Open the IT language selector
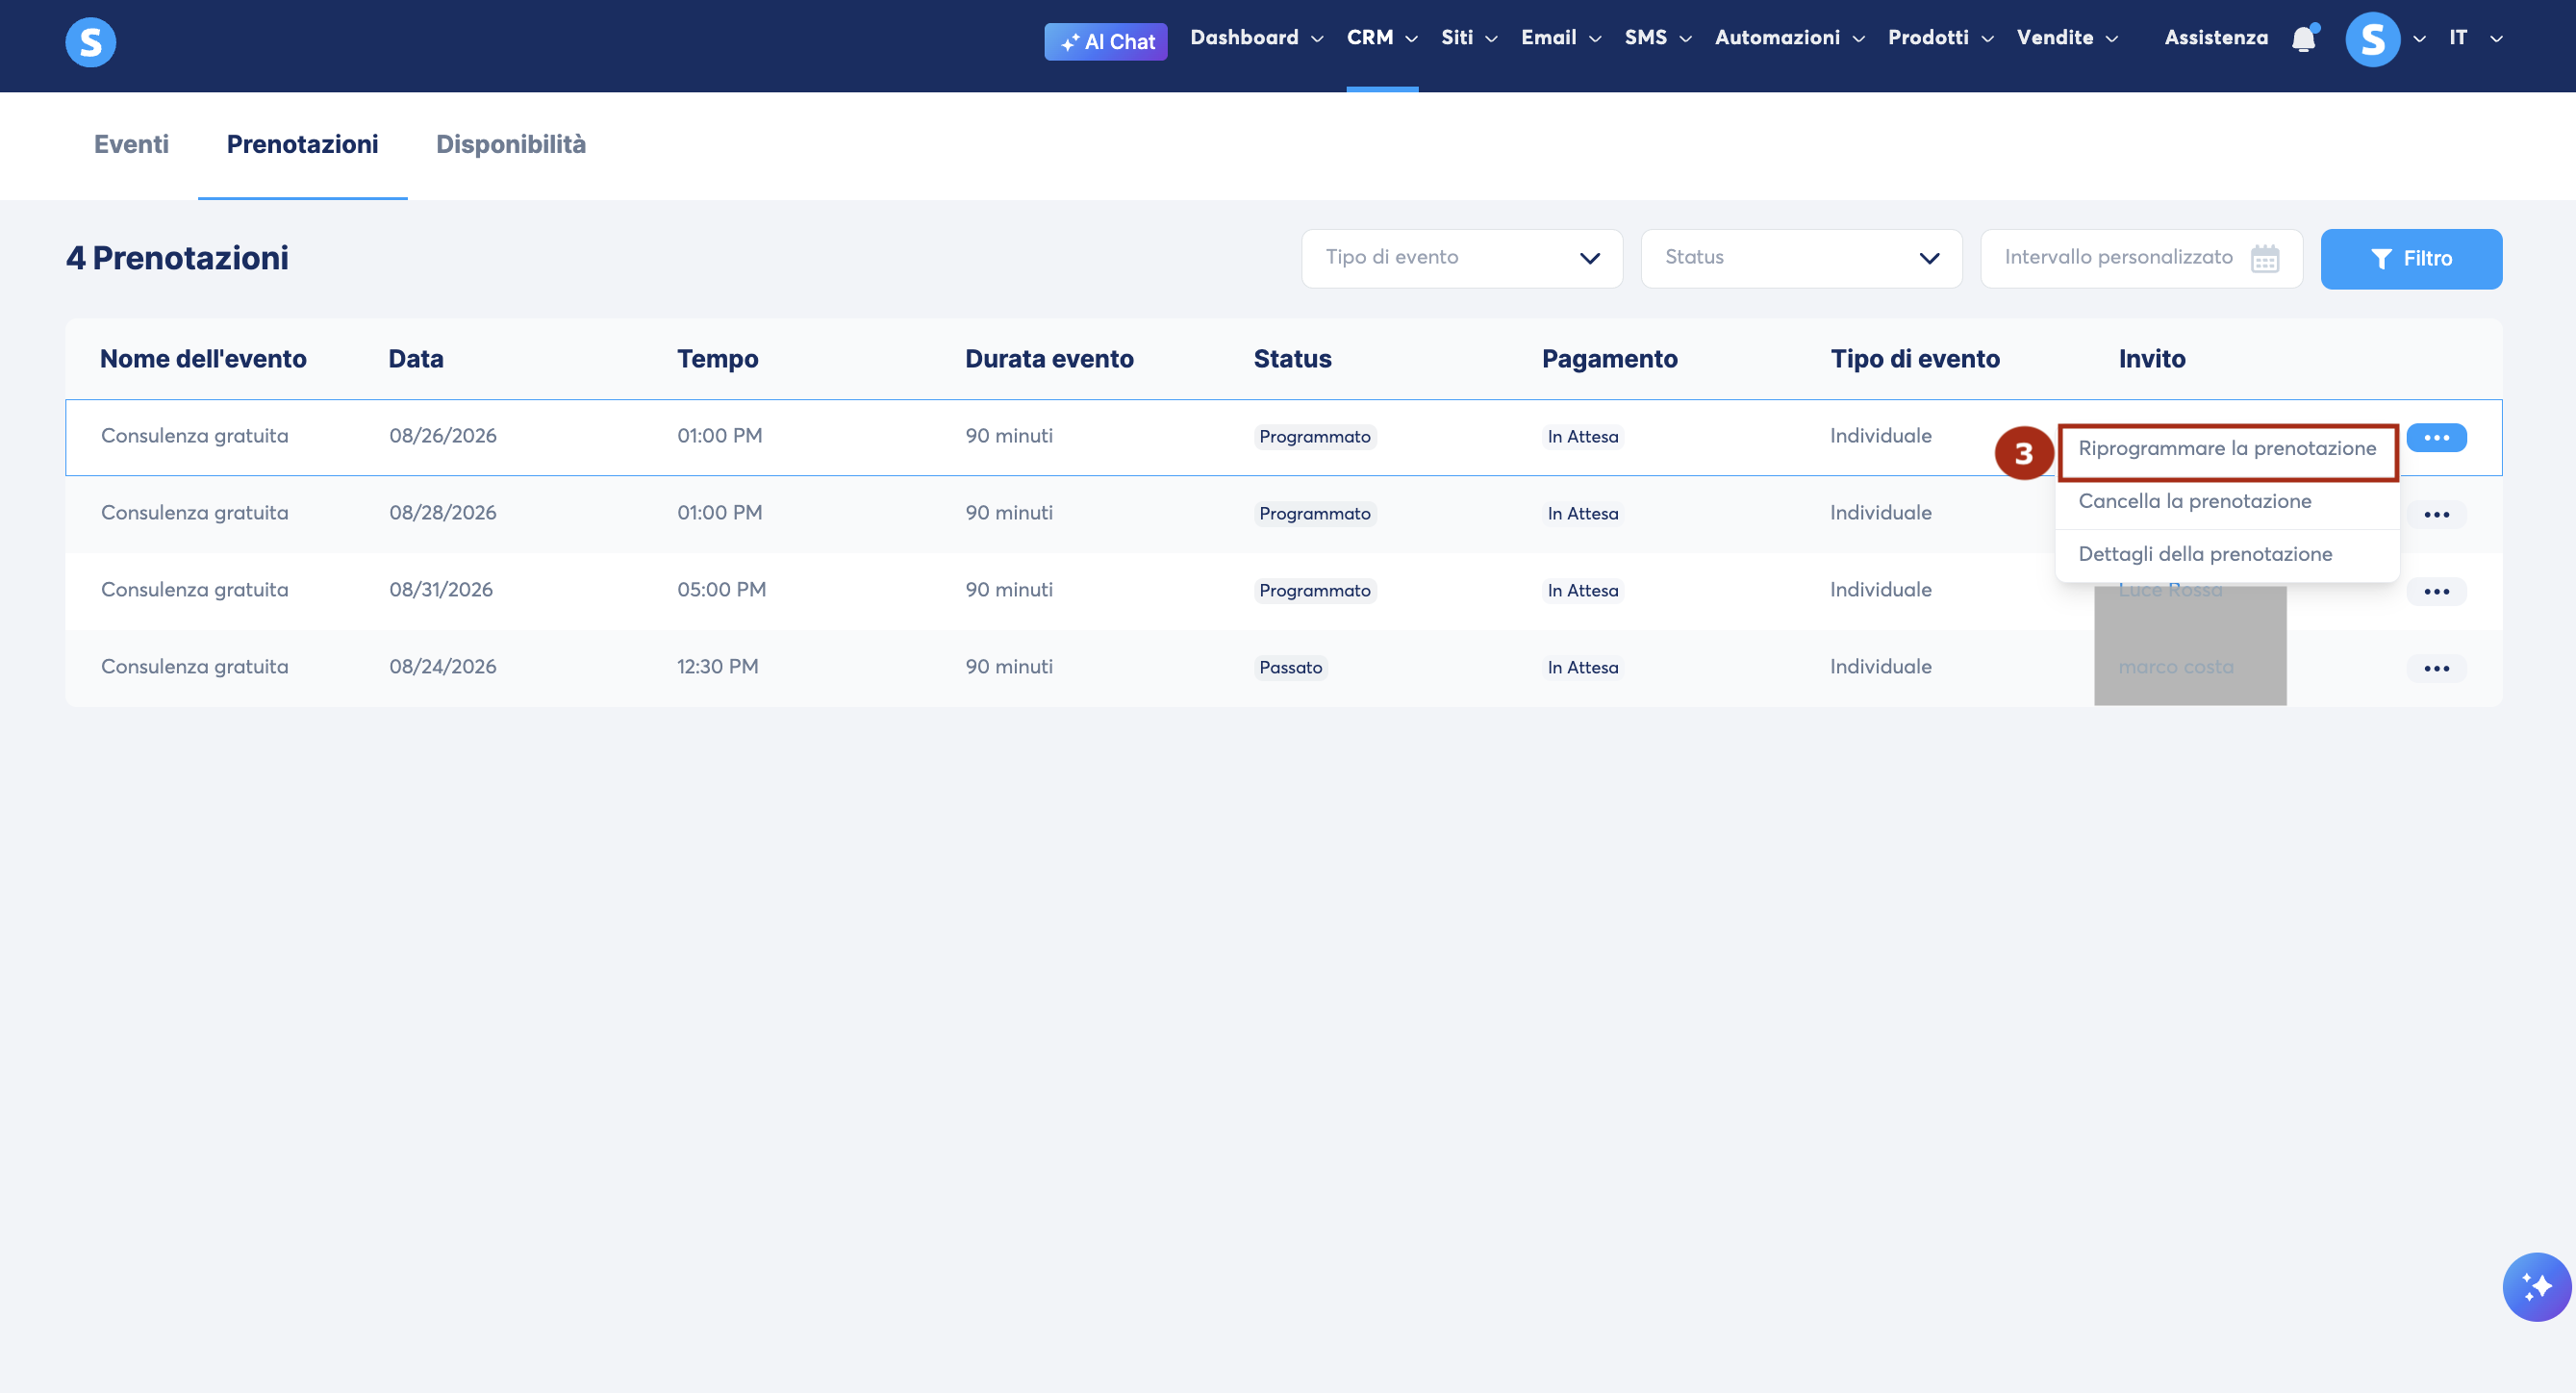This screenshot has height=1393, width=2576. click(2475, 38)
